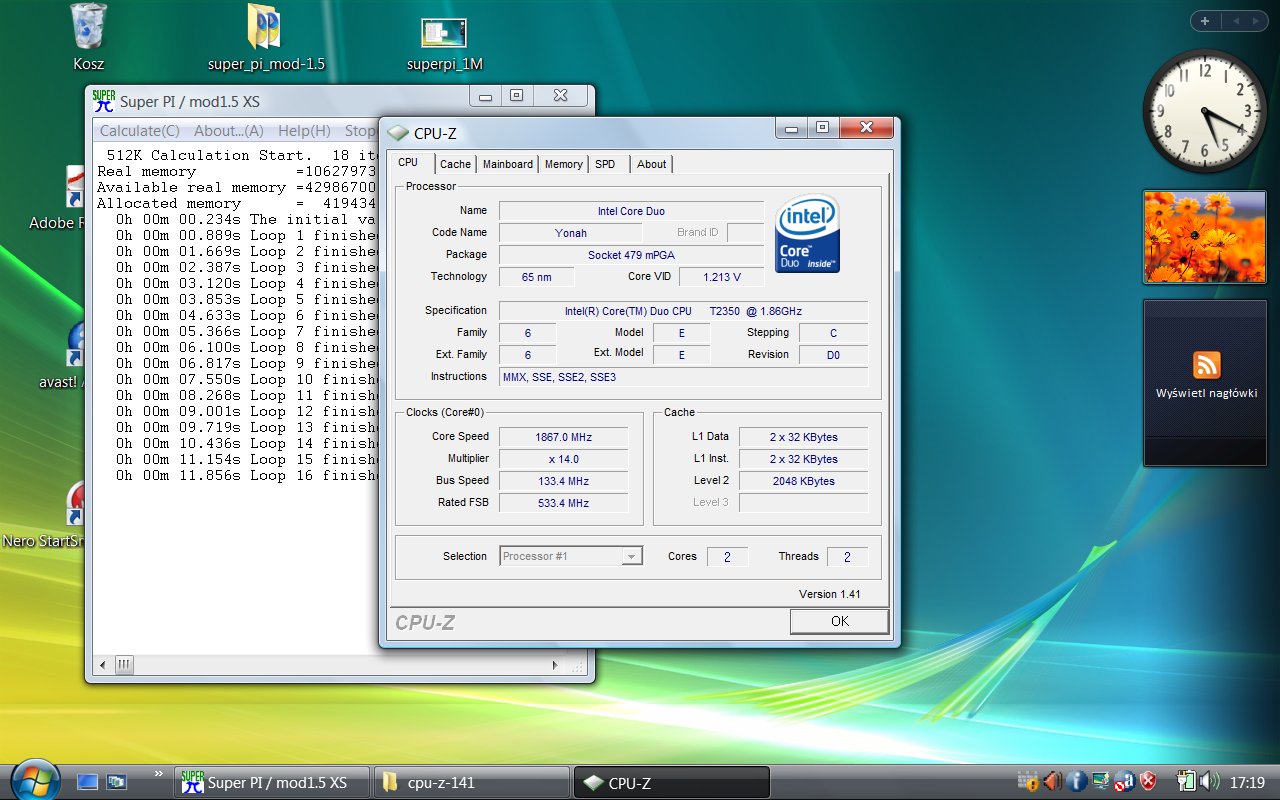Open the Calculate(C) menu in Super PI
1280x800 pixels.
(140, 131)
